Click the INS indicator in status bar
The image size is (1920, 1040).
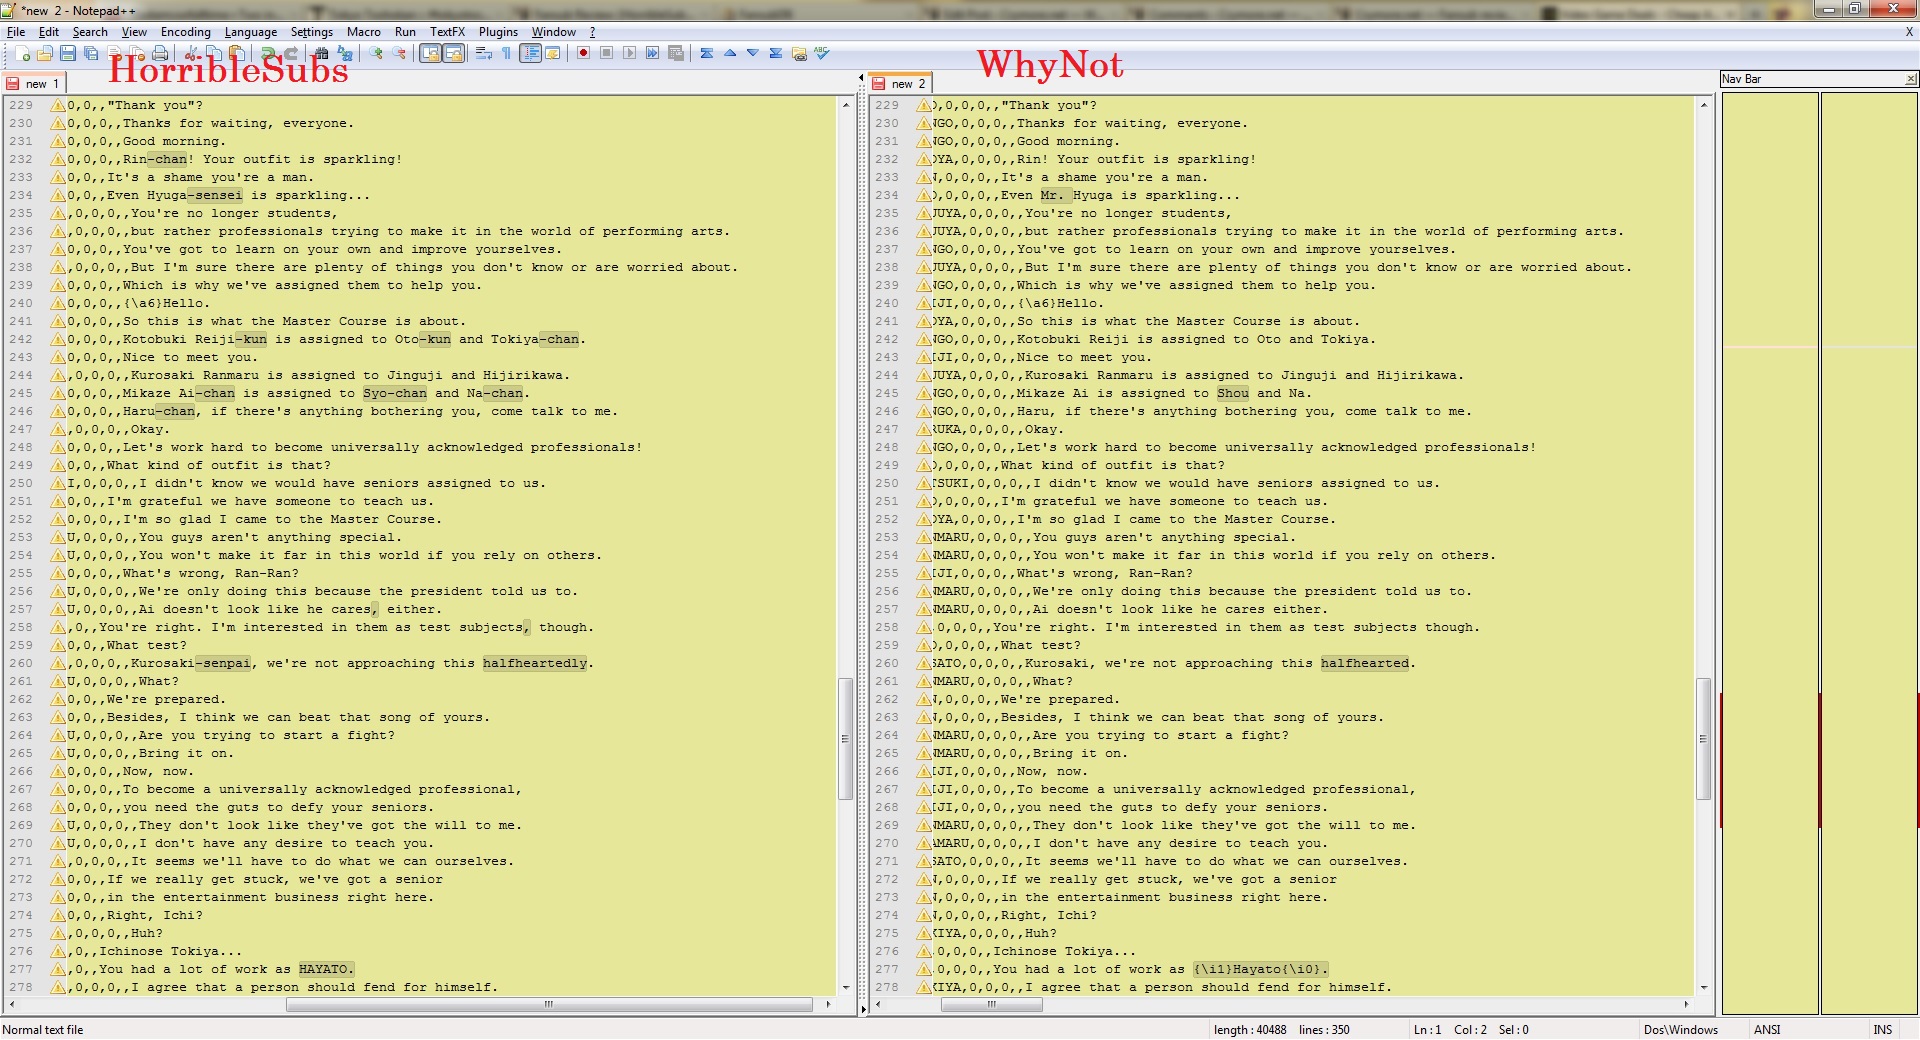click(1883, 1030)
